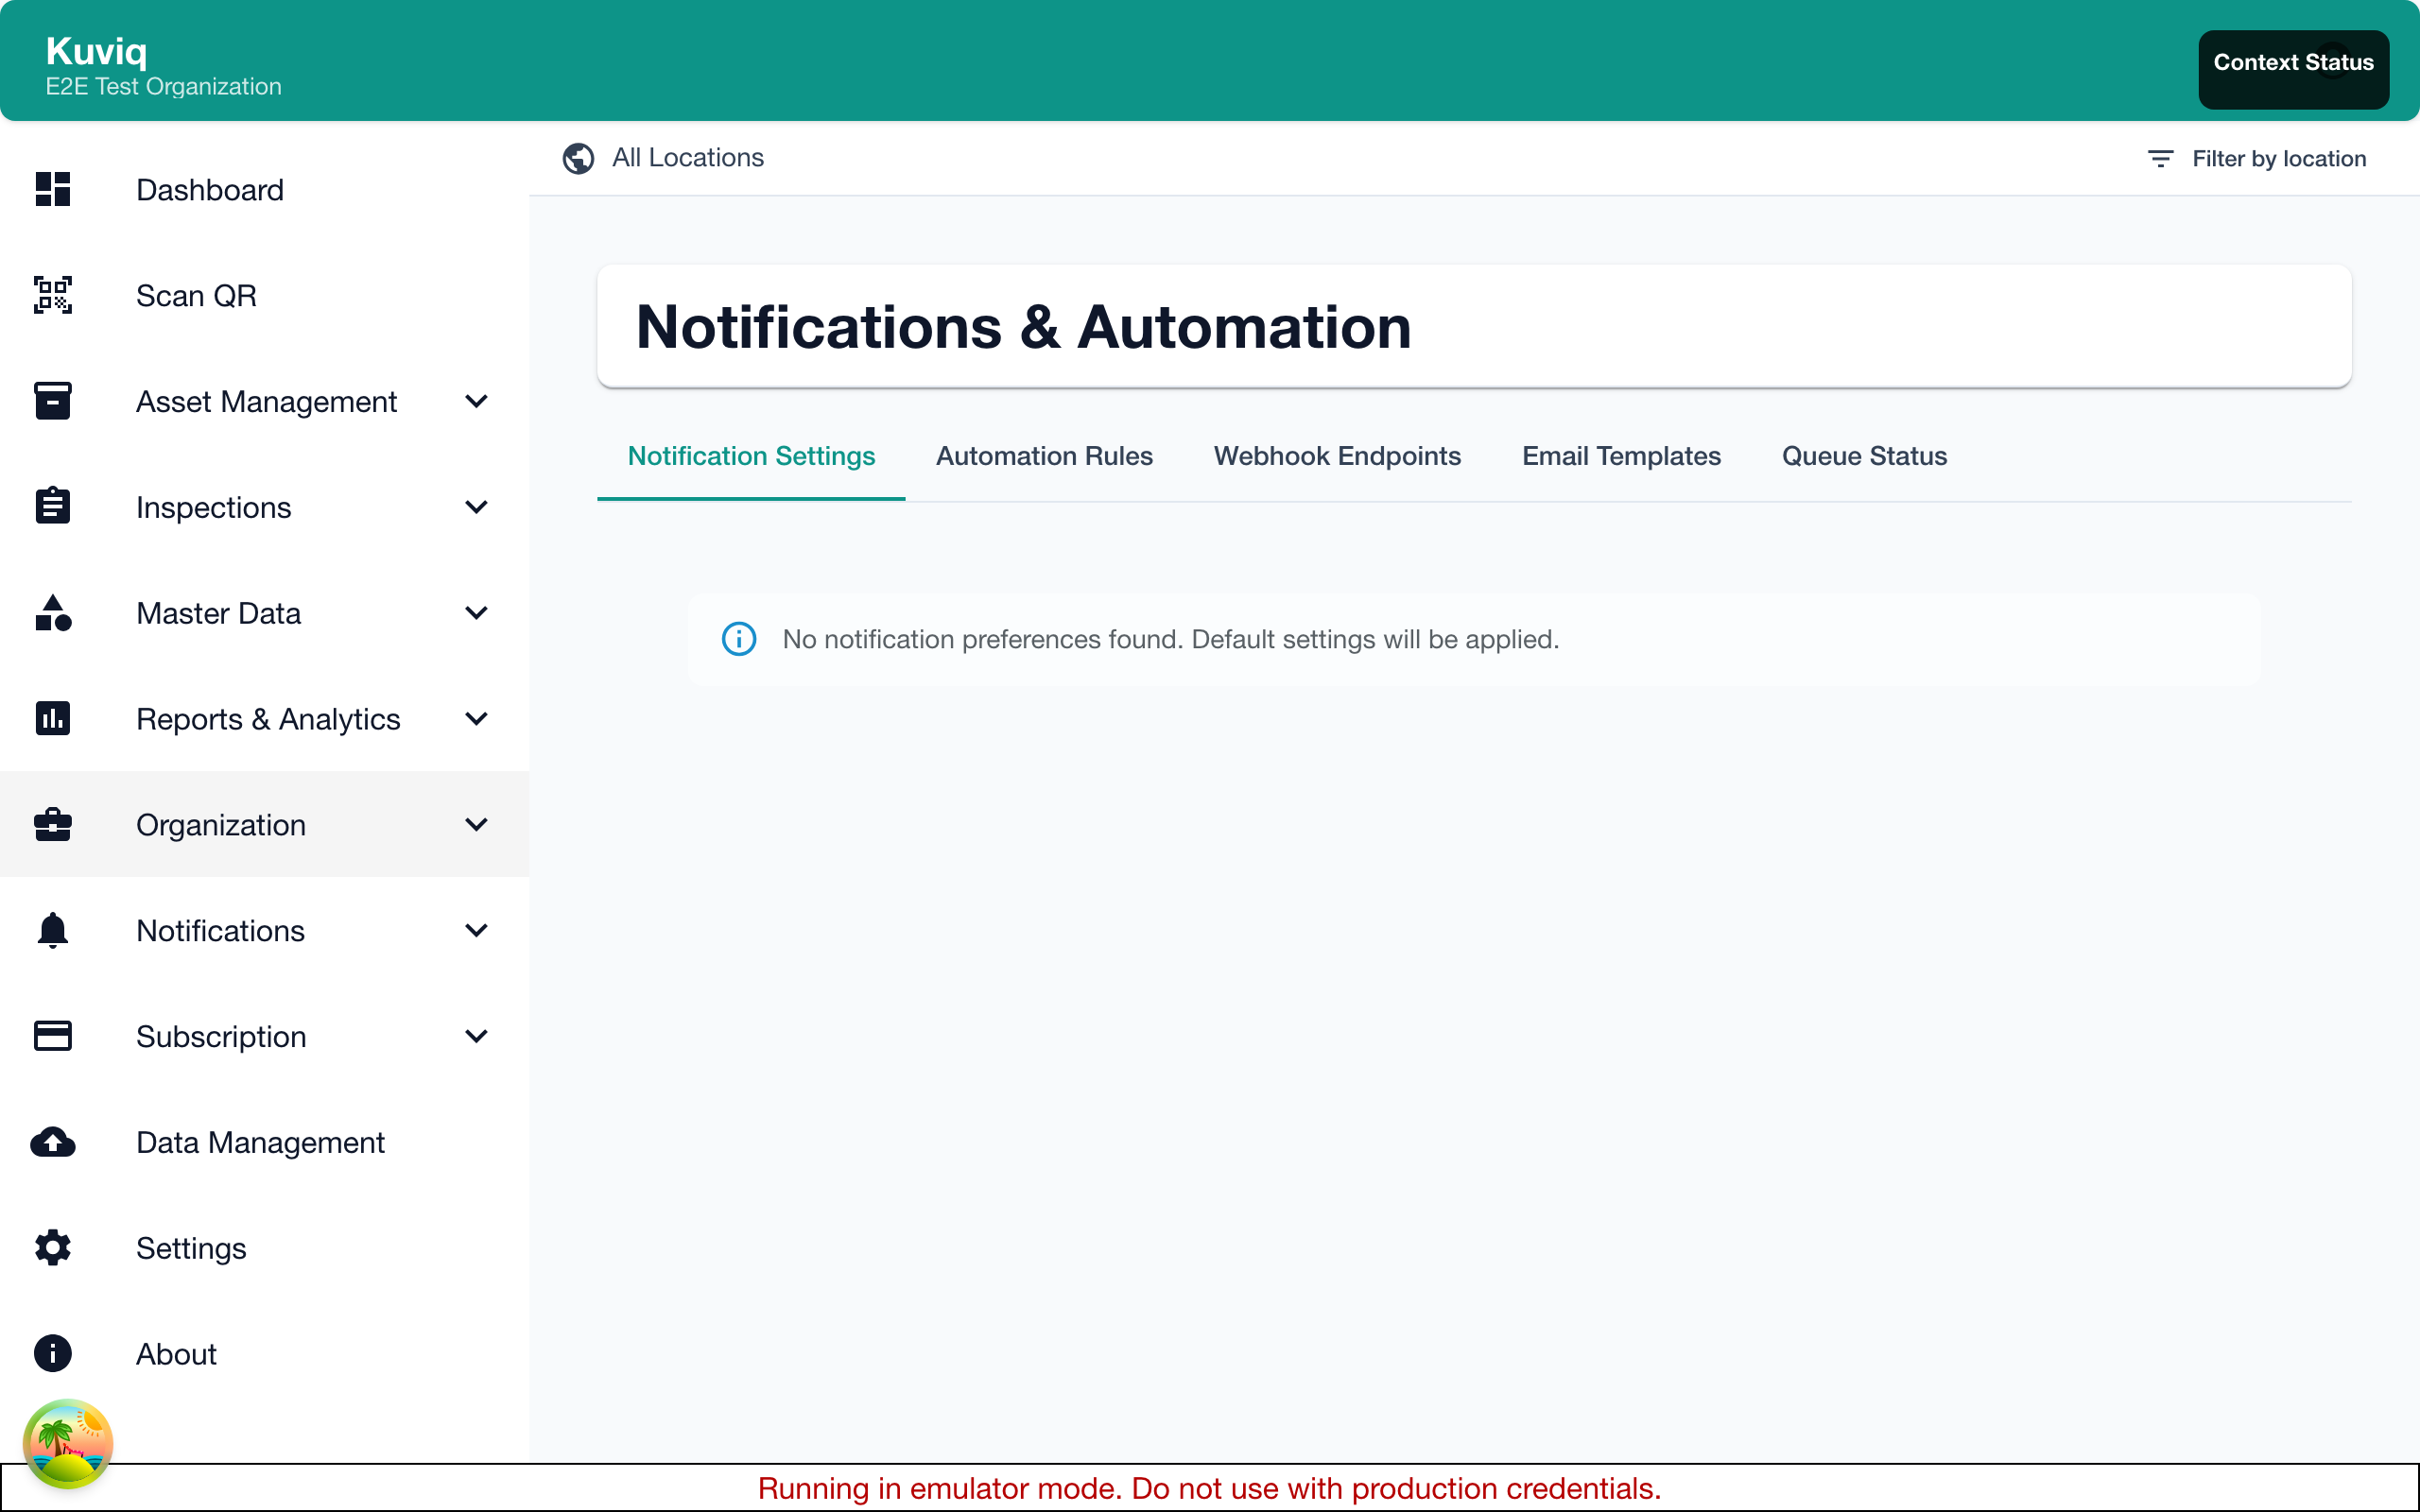Select Organization label in sidebar
The image size is (2420, 1512).
(221, 825)
